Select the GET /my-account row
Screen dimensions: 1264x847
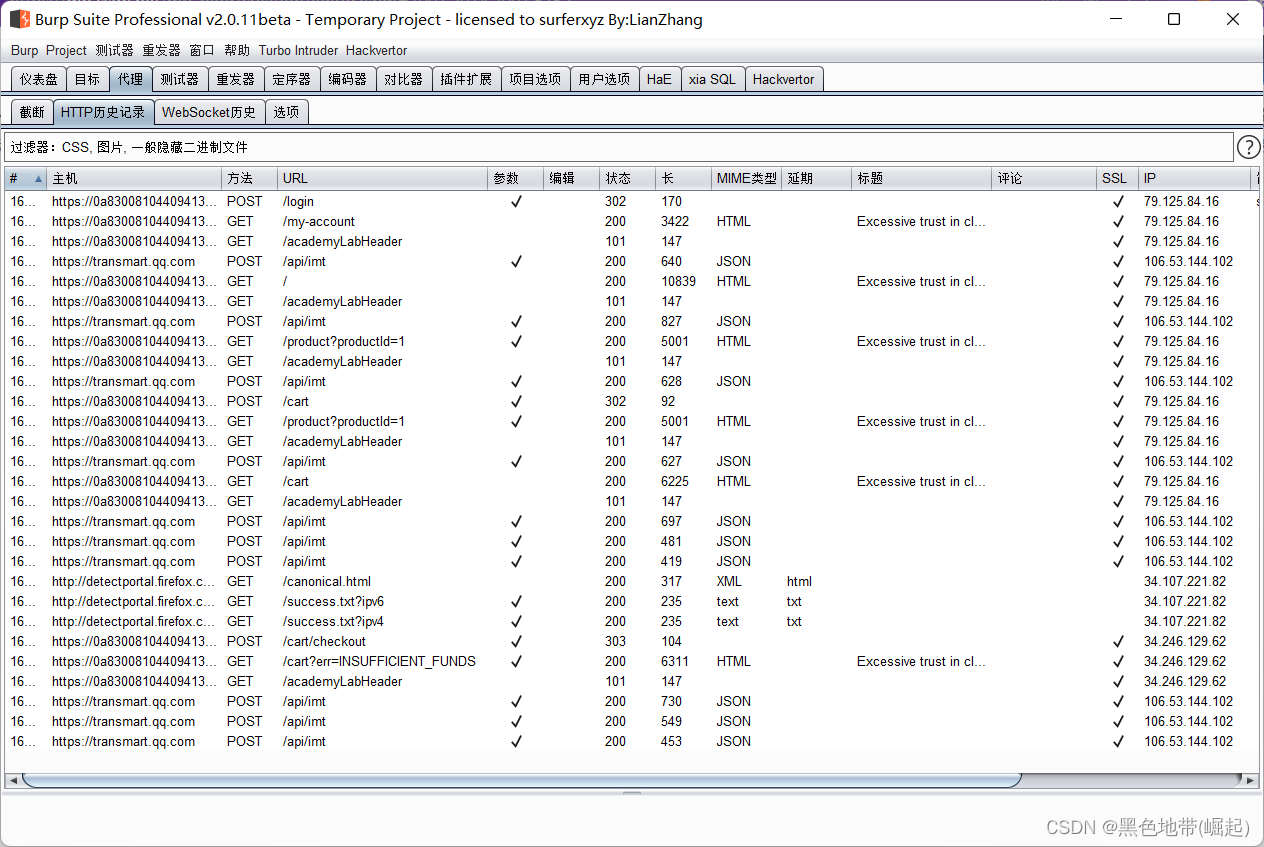click(x=631, y=221)
